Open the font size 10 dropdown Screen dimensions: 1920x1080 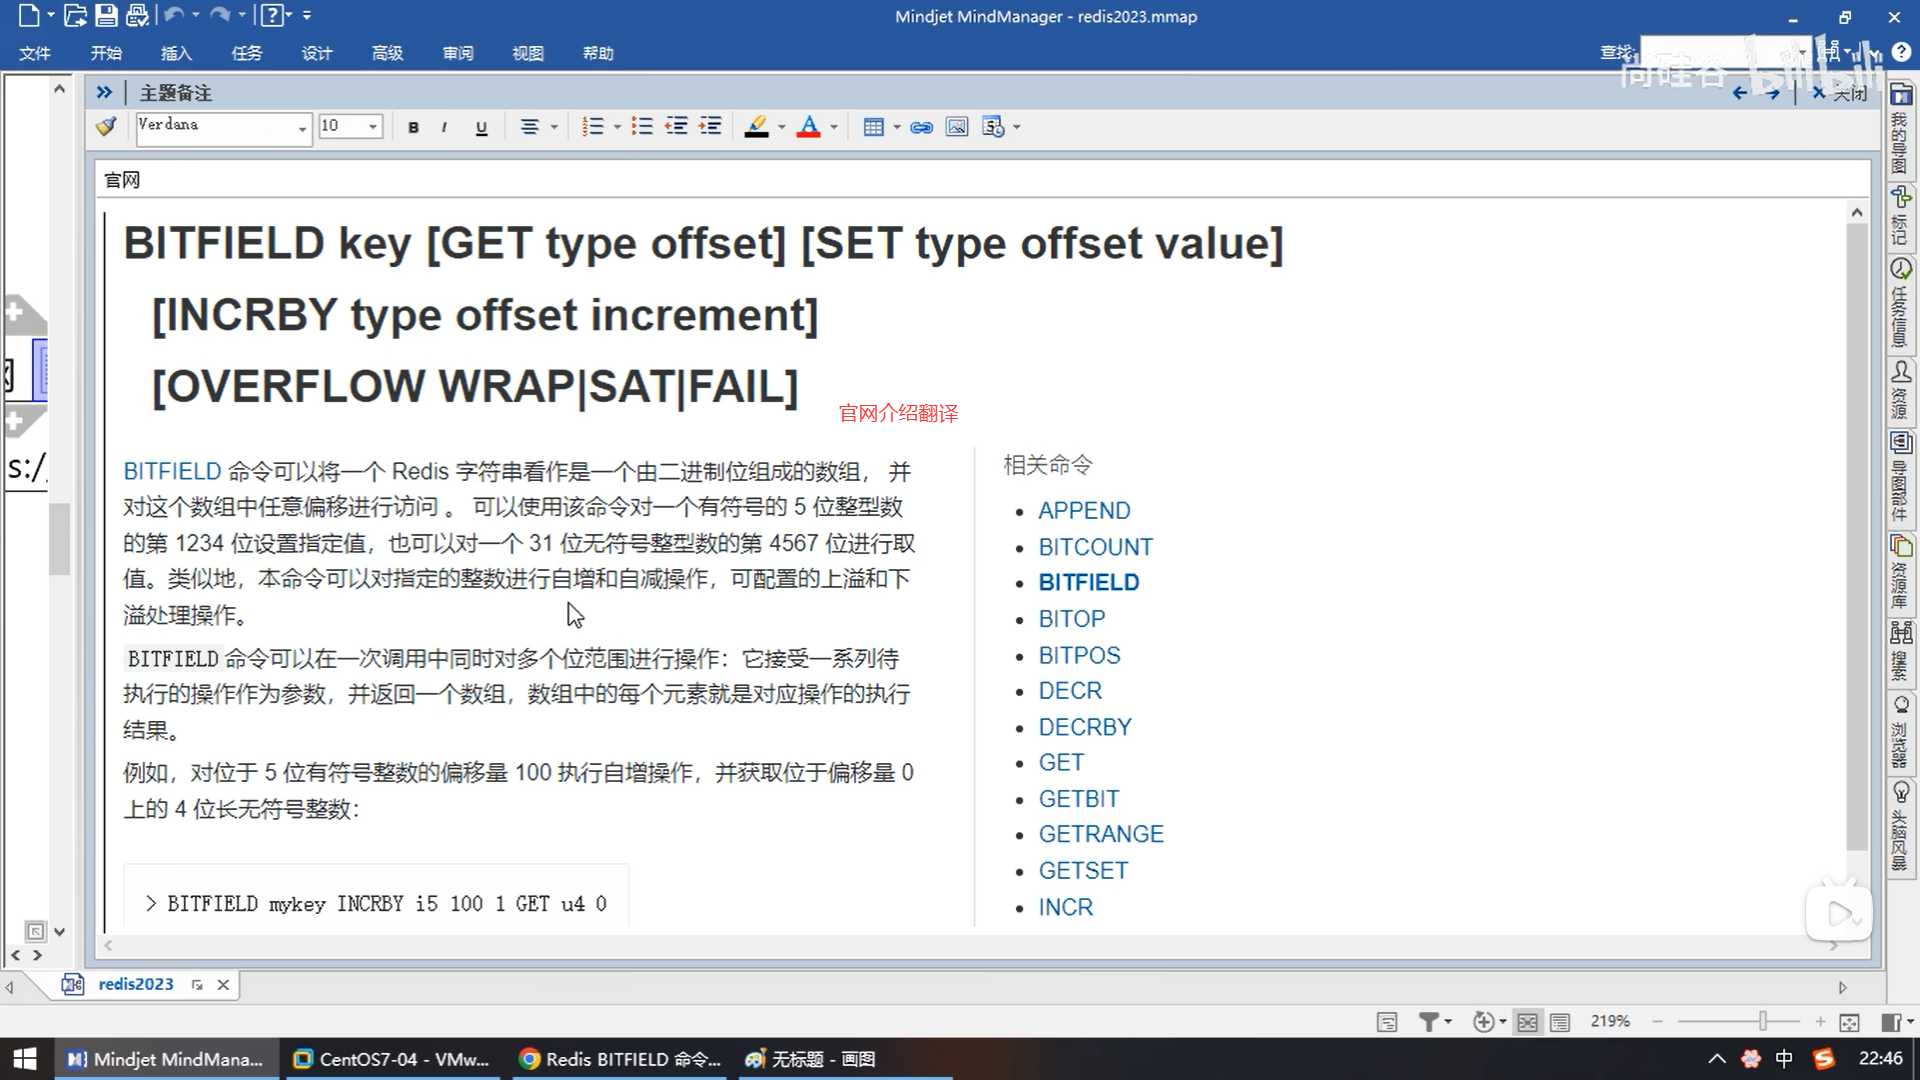click(372, 127)
